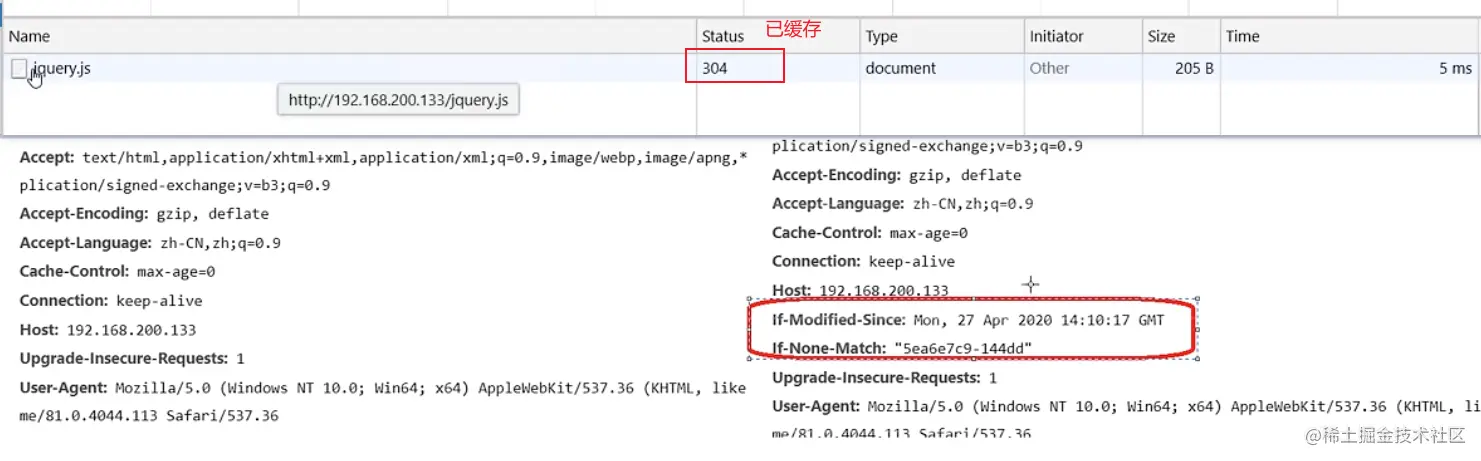Click the If-Modified-Since header line

[968, 320]
